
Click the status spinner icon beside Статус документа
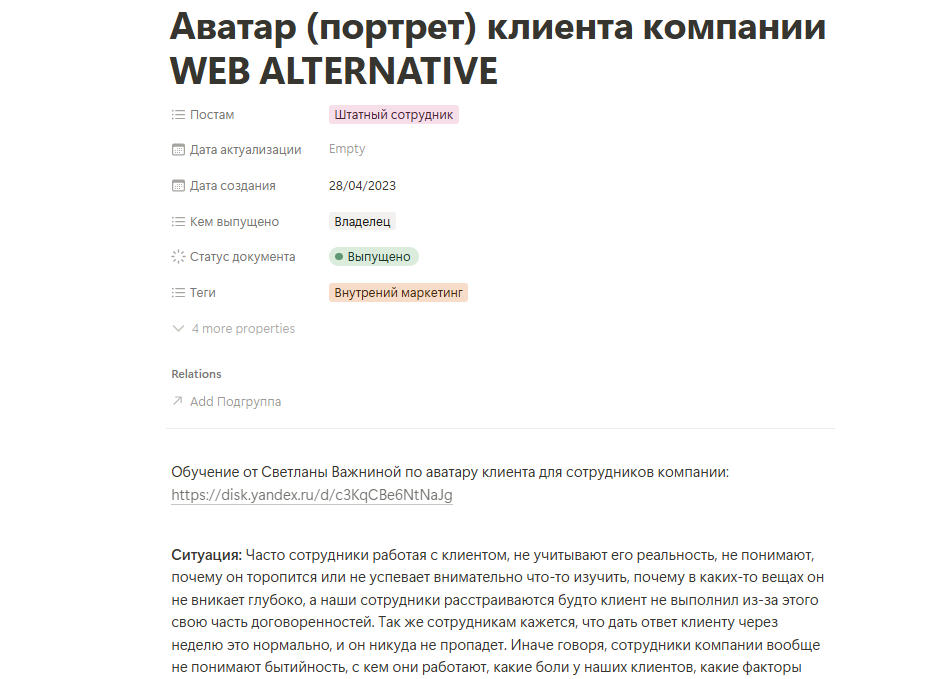click(x=178, y=256)
